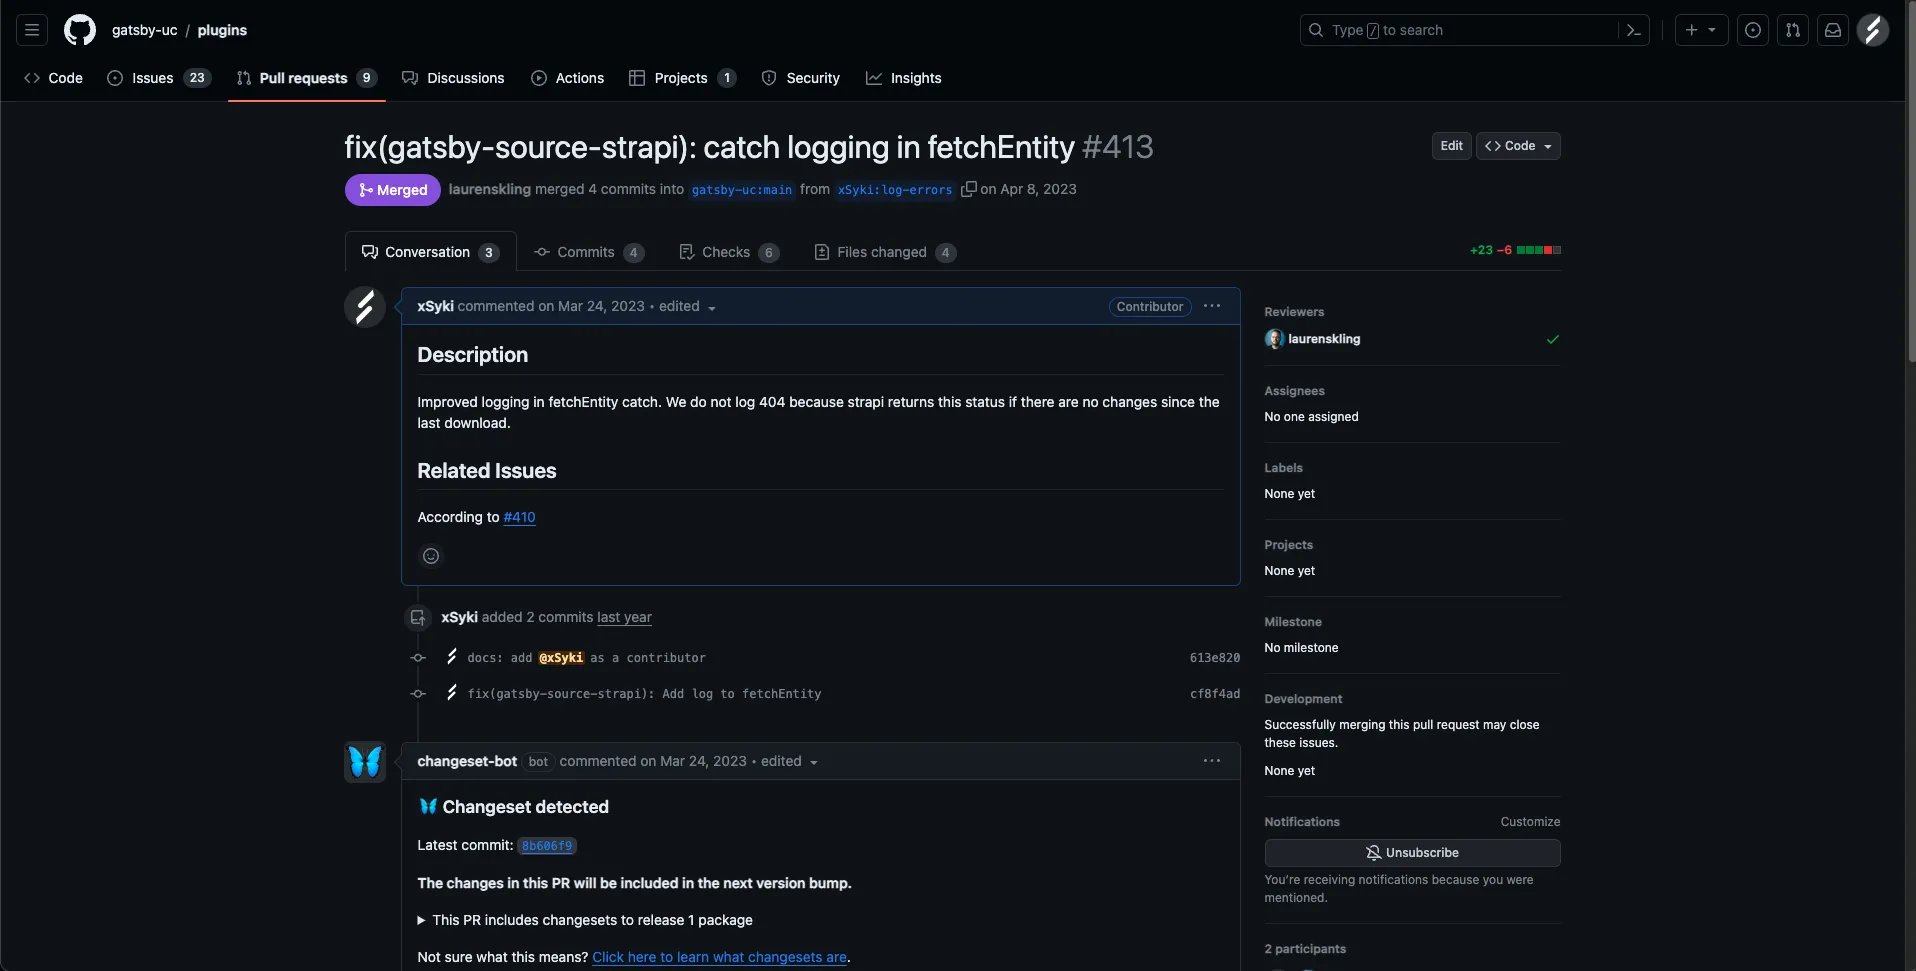
Task: Select the Checks tab
Action: pyautogui.click(x=728, y=252)
